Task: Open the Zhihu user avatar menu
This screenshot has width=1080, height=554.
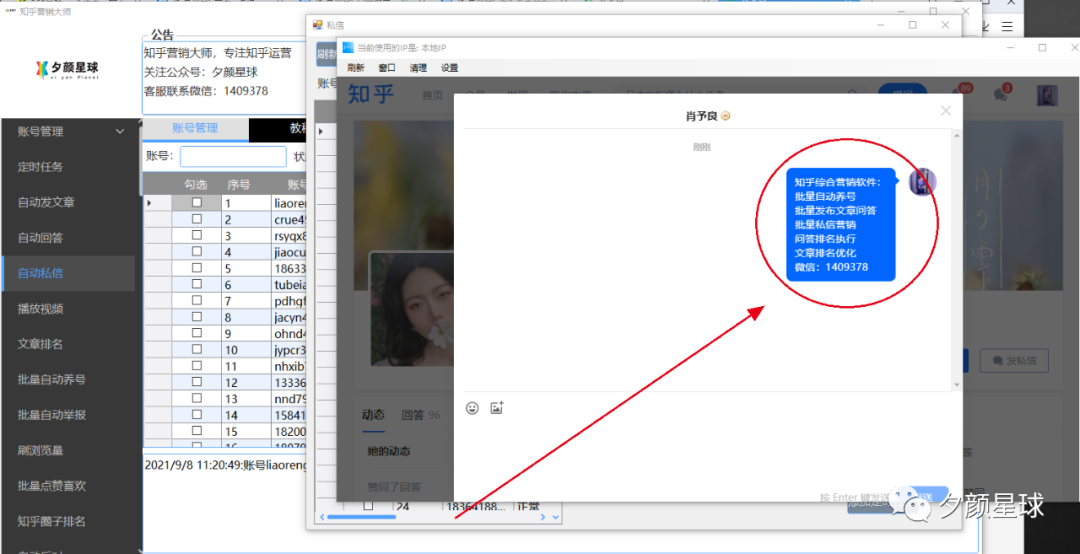Action: click(x=1047, y=95)
